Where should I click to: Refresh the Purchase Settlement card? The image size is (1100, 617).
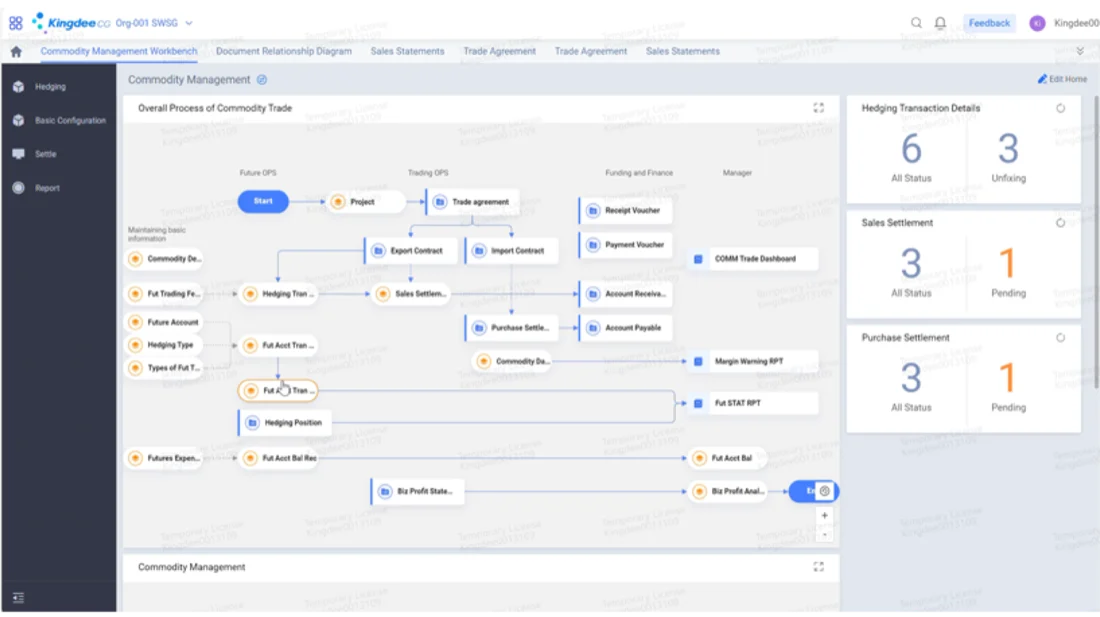(x=1061, y=337)
